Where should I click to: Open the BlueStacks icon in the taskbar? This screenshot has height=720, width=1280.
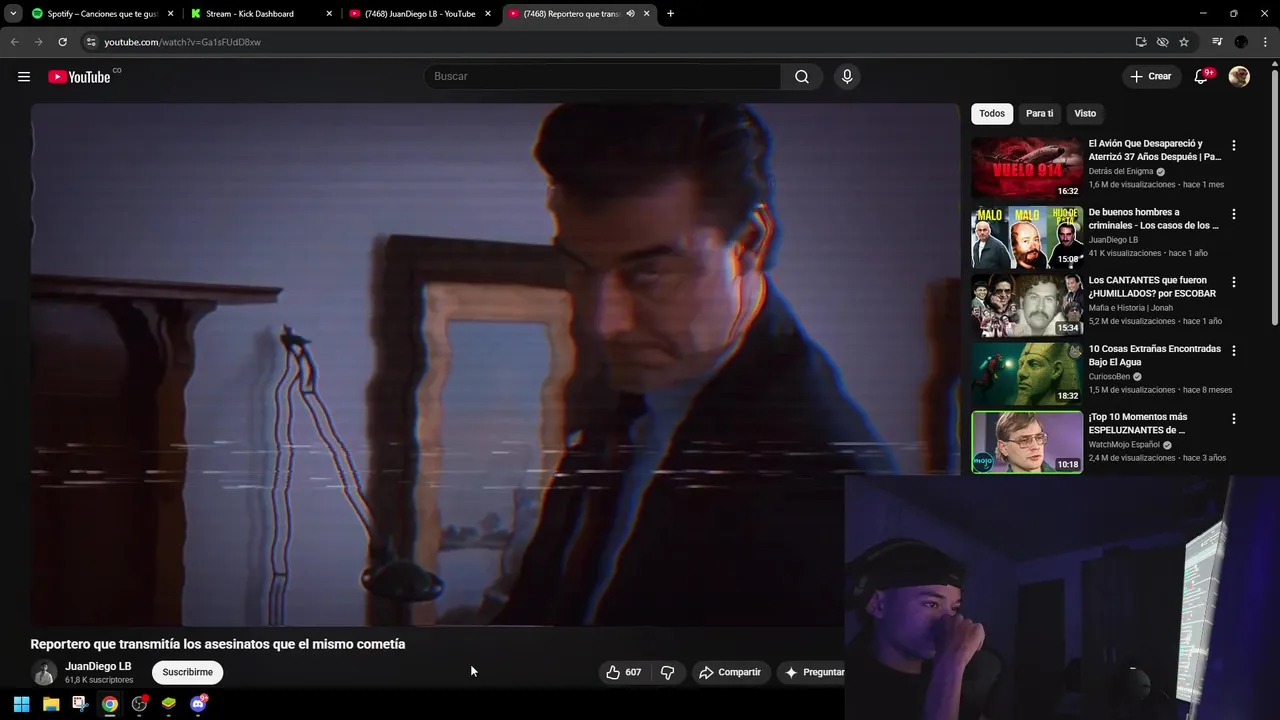[169, 704]
